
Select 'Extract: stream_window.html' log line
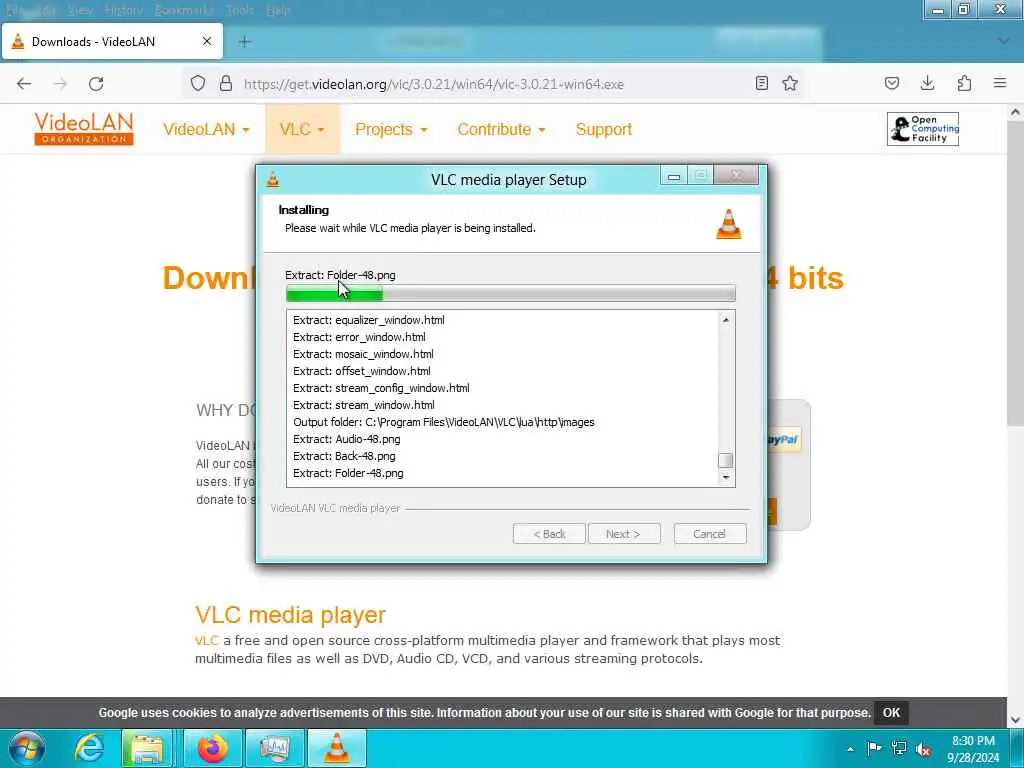pyautogui.click(x=364, y=405)
